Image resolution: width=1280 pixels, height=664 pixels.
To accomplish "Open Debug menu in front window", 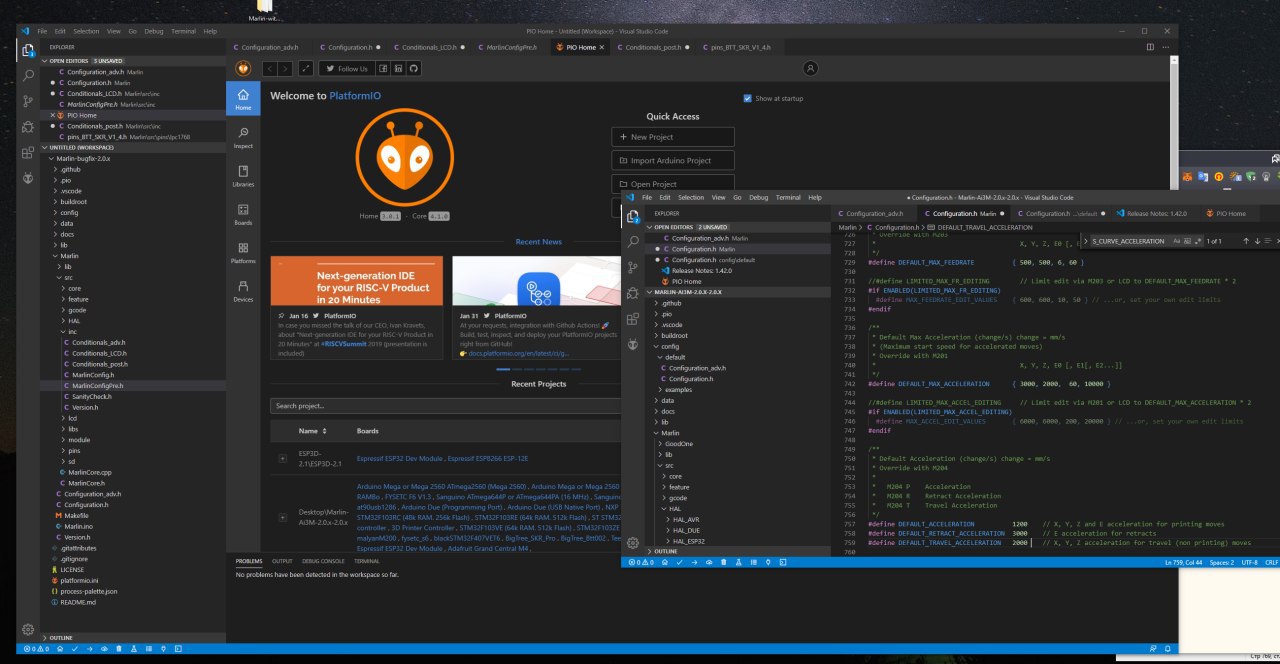I will click(759, 197).
